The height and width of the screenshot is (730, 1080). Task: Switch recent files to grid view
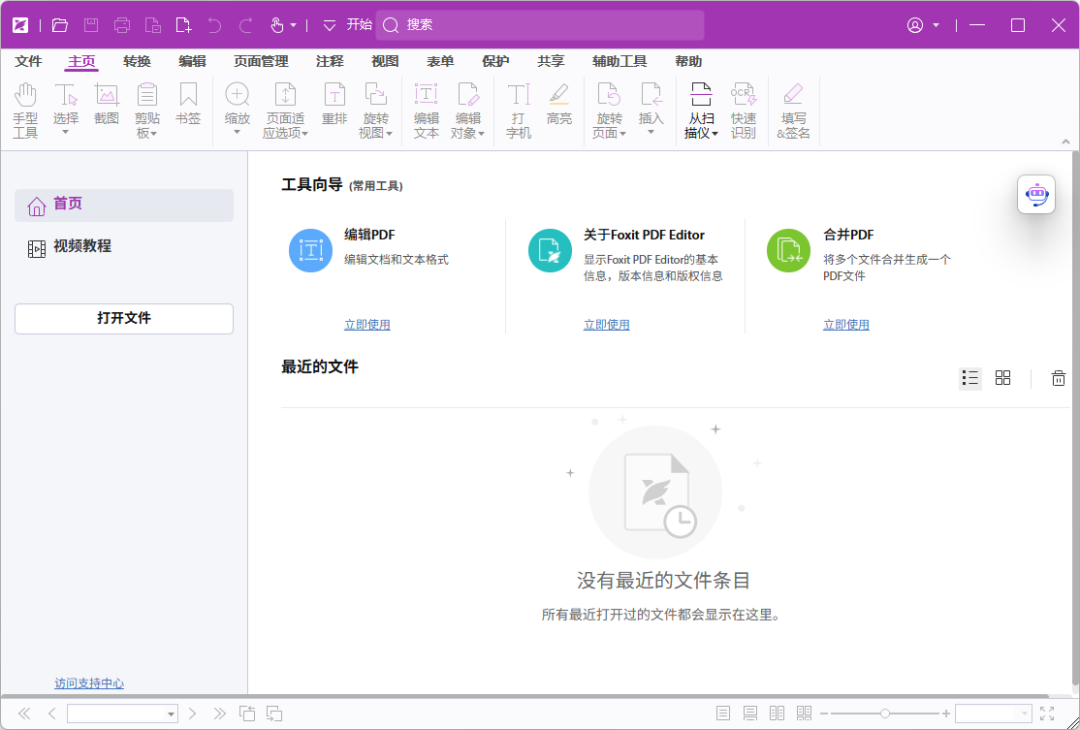point(1003,378)
